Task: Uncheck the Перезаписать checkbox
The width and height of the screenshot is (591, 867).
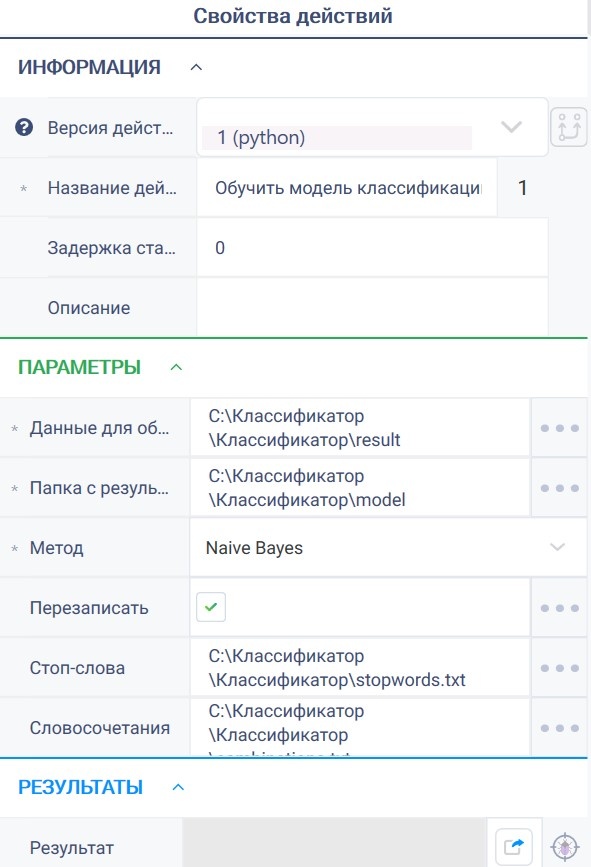Action: pos(211,607)
